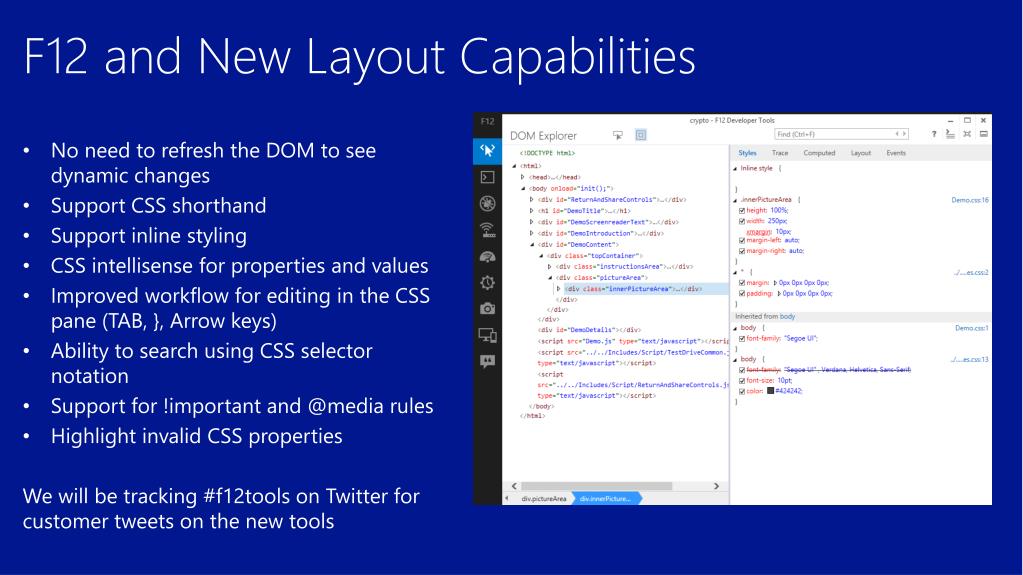The height and width of the screenshot is (575, 1023).
Task: Open the DOM Explorer tool in sidebar
Action: coord(487,151)
